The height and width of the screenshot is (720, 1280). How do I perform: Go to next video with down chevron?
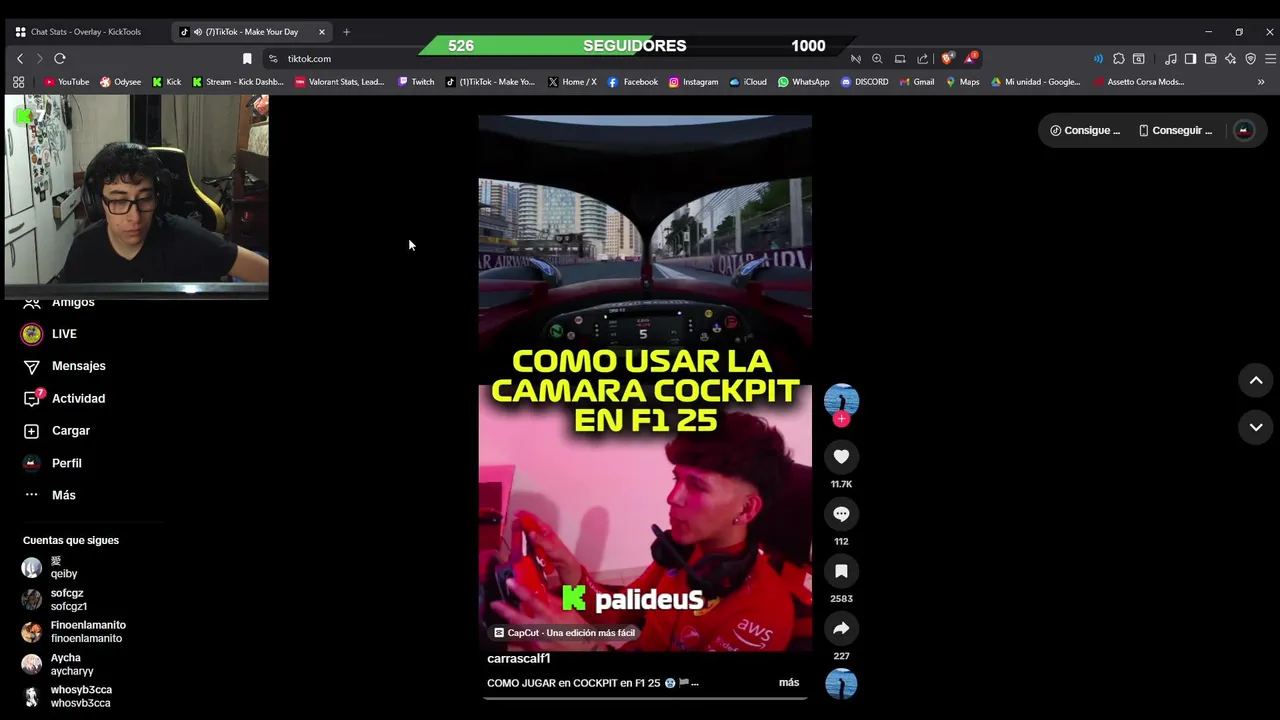point(1256,427)
